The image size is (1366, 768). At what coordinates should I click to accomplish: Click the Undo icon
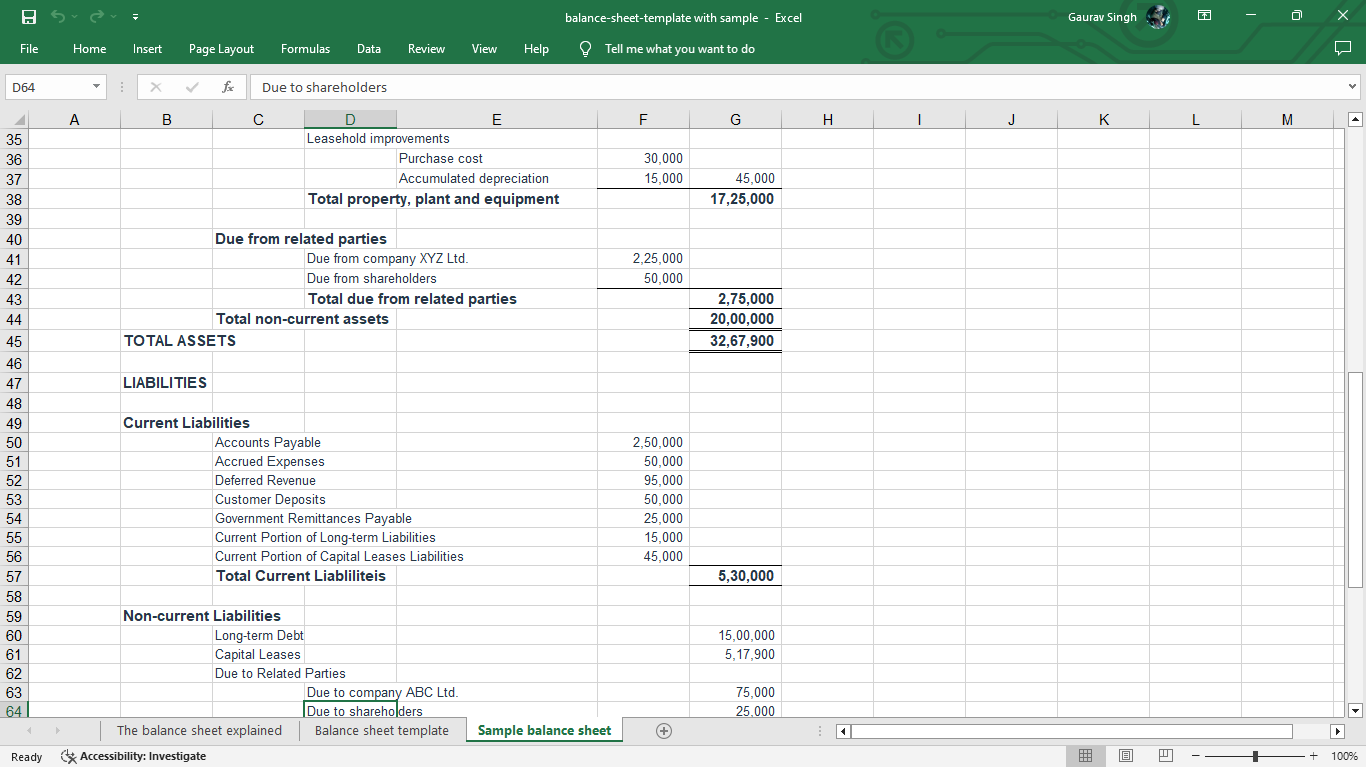tap(58, 16)
